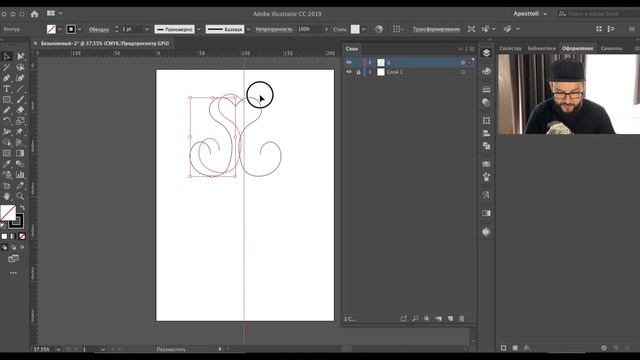Viewport: 640px width, 360px height.
Task: Set paint mode to None
Action: click(x=22, y=236)
